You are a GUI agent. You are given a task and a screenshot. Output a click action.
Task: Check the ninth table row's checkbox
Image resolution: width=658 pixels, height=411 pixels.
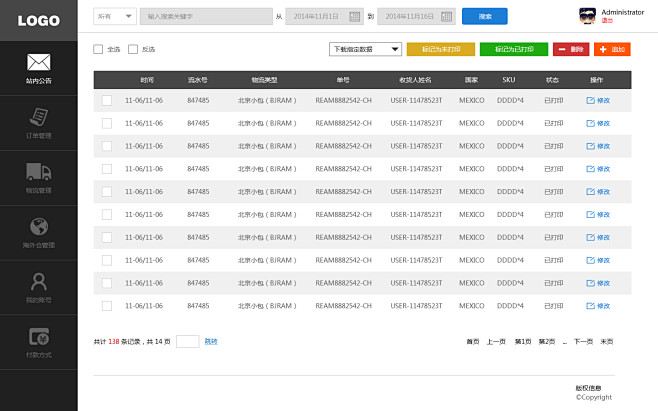[x=107, y=283]
